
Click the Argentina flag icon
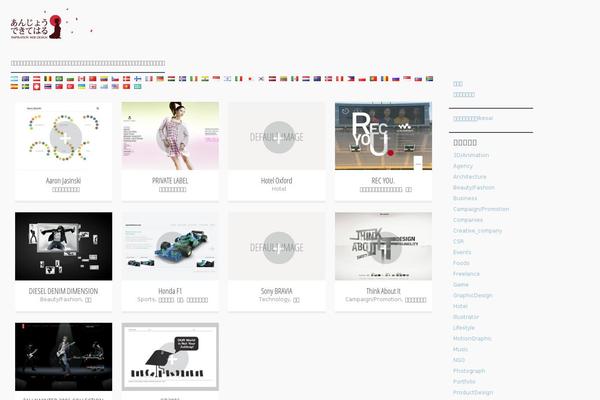tap(14, 79)
